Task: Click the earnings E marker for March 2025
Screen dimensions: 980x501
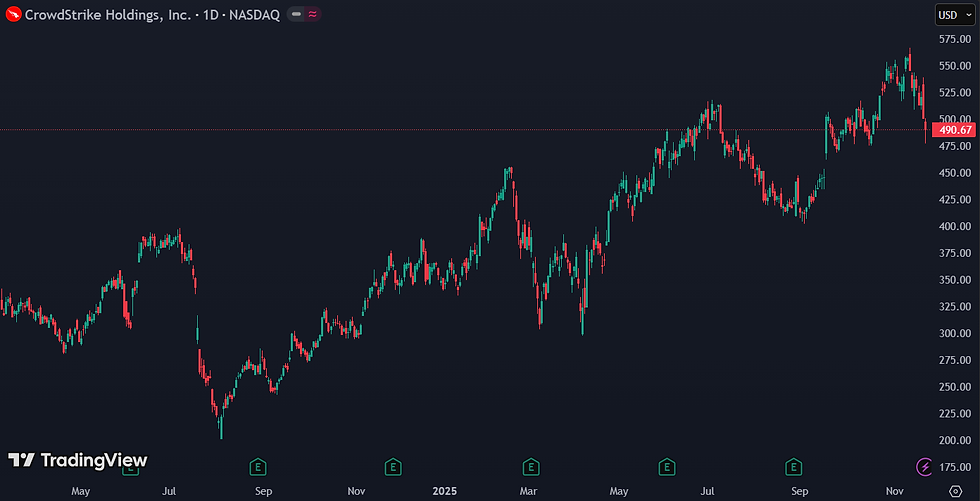Action: (x=531, y=466)
